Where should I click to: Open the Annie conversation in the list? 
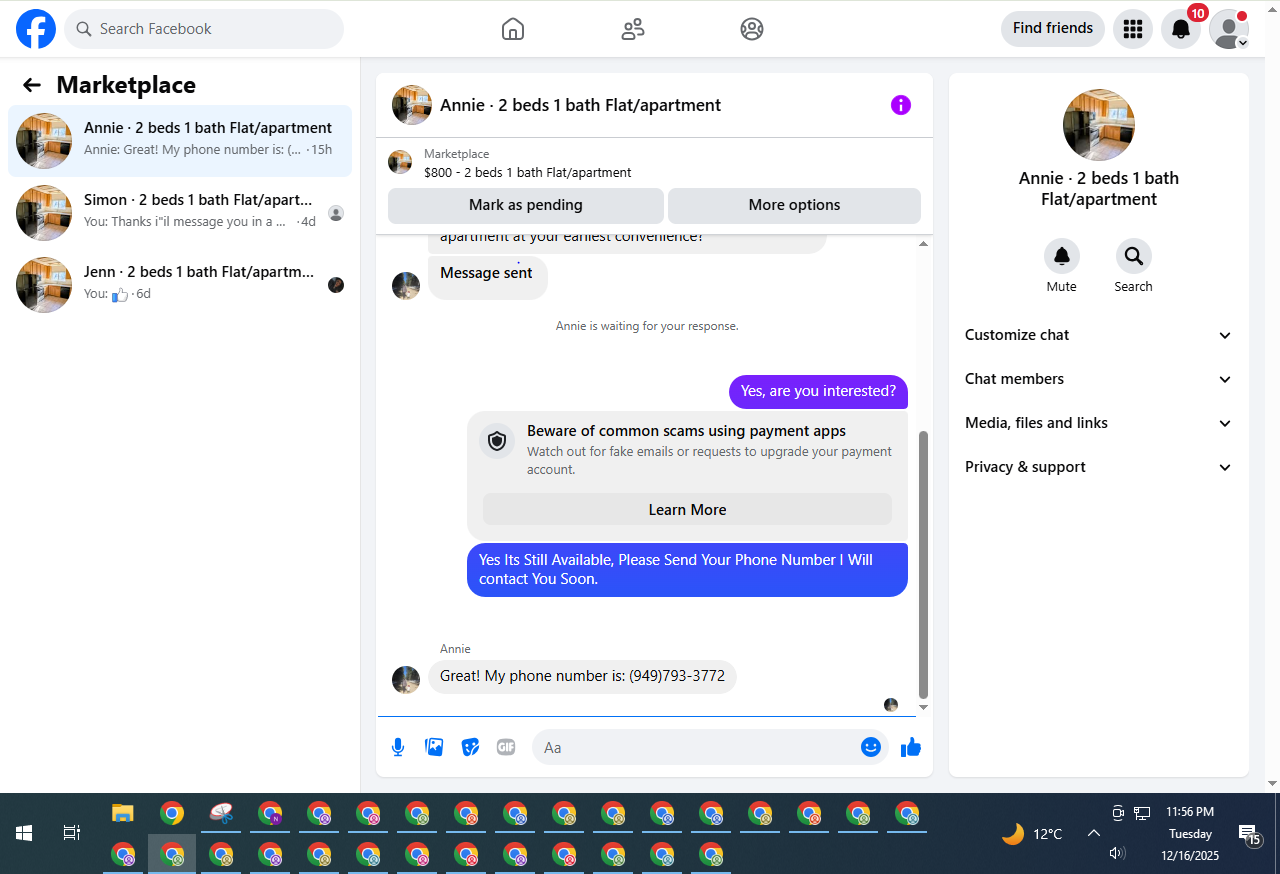(x=180, y=141)
